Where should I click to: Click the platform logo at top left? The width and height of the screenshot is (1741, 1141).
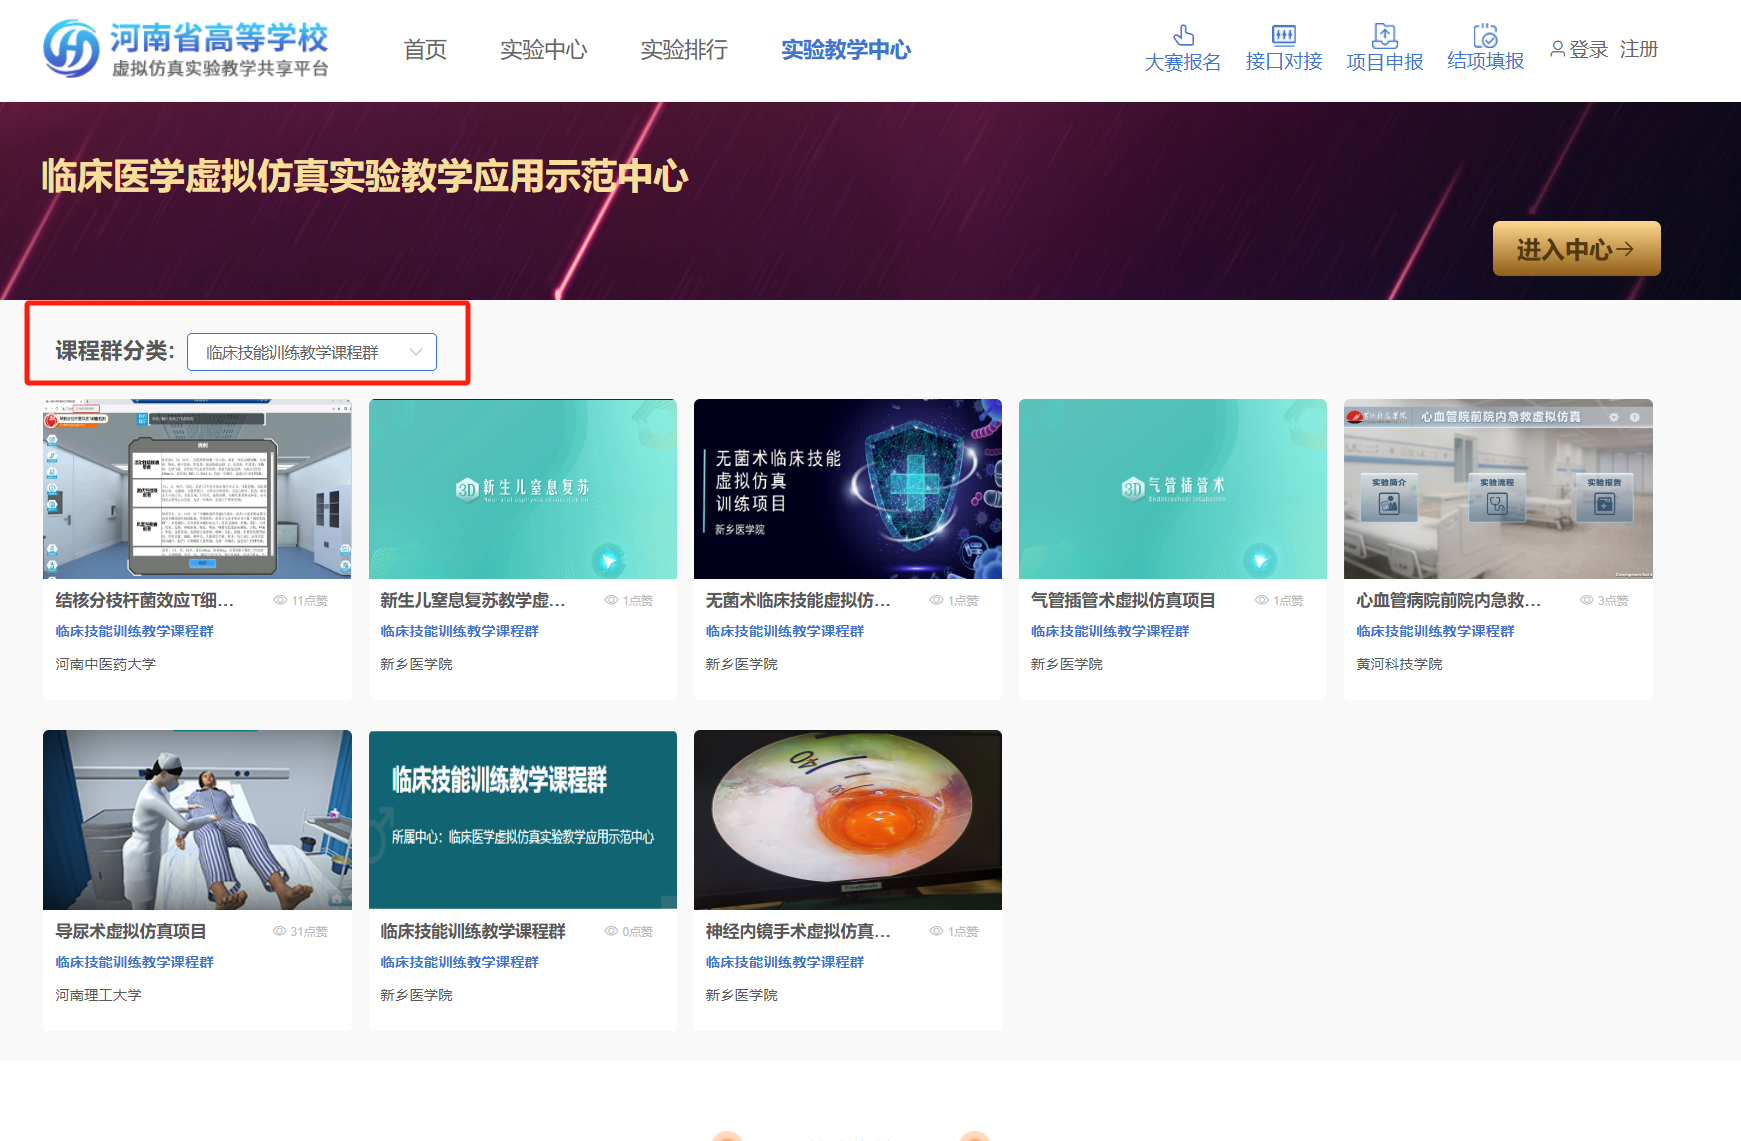(185, 47)
